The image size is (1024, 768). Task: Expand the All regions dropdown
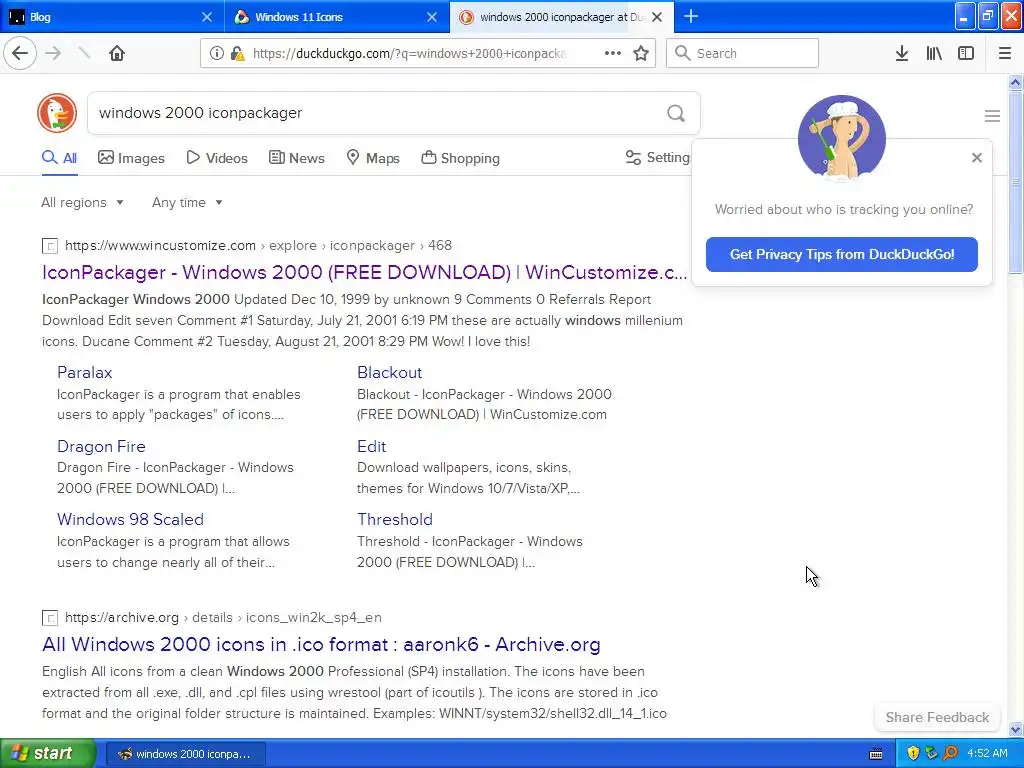[82, 202]
